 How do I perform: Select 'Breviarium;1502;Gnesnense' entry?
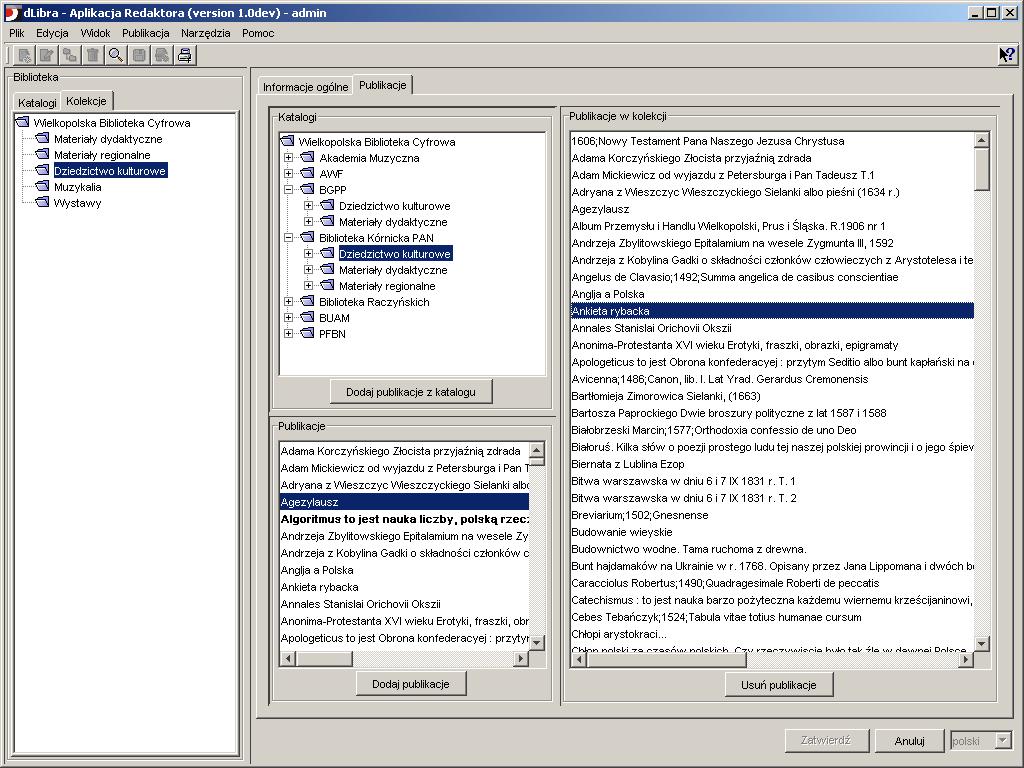pyautogui.click(x=772, y=515)
